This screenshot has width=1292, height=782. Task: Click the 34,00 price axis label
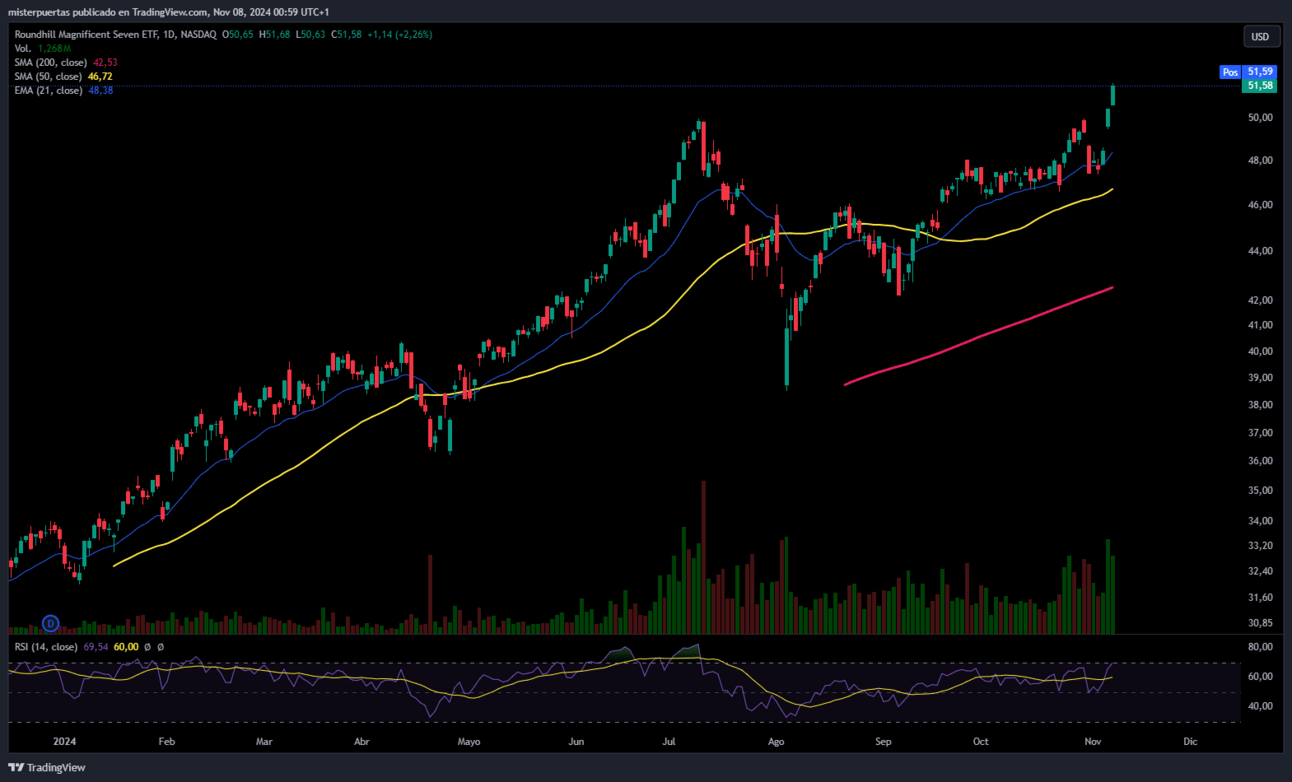point(1260,521)
